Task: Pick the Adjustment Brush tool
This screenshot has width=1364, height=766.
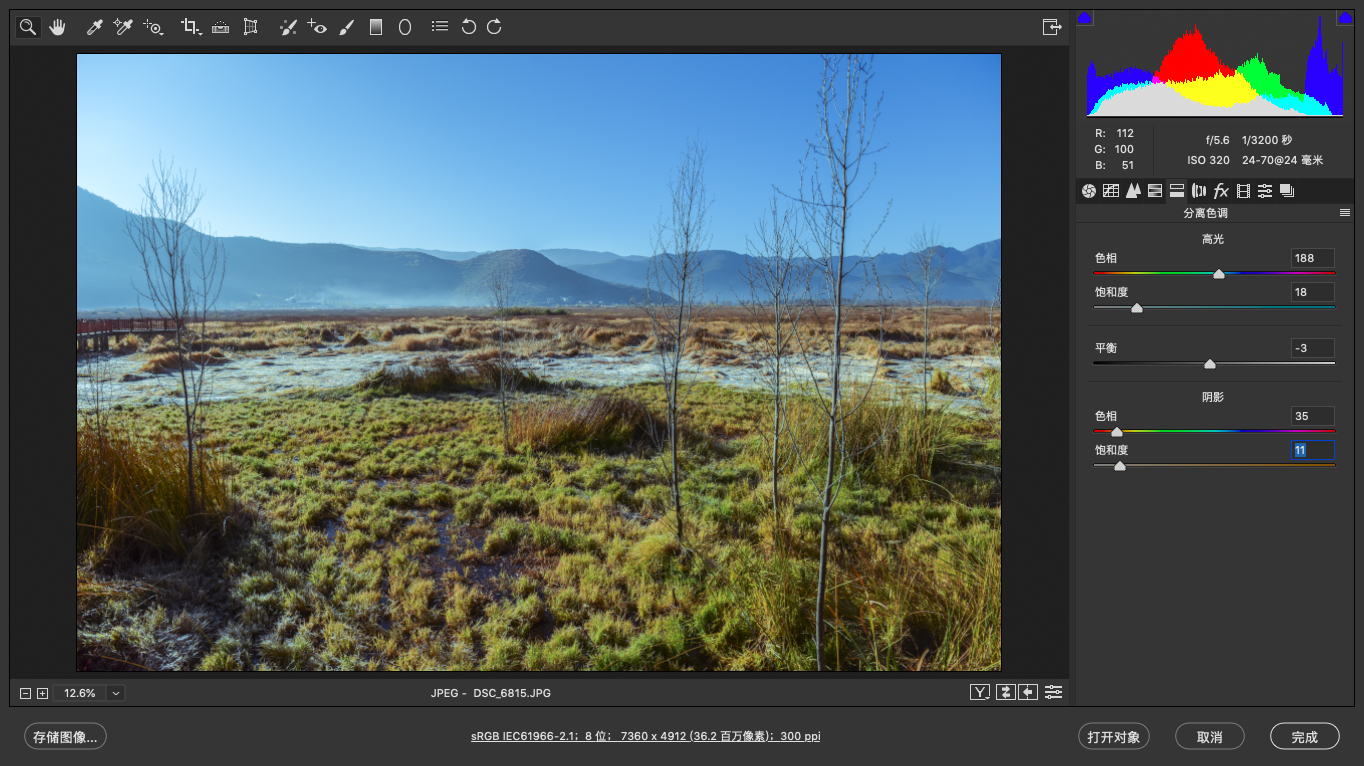Action: click(346, 27)
